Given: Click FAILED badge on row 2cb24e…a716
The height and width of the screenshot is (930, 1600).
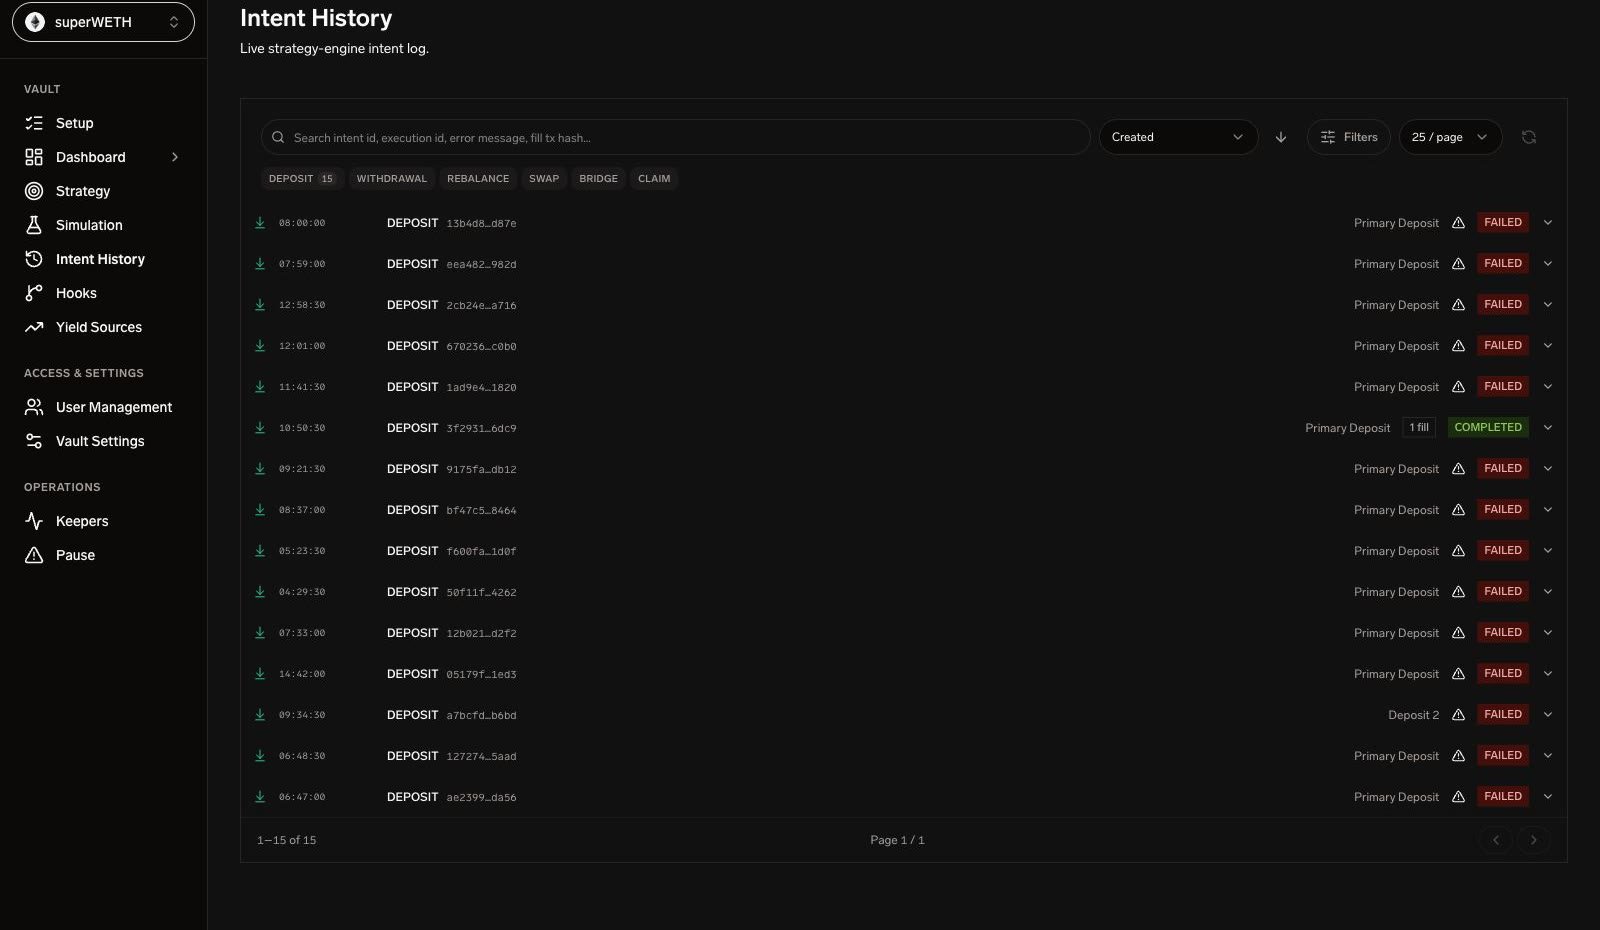Looking at the screenshot, I should click(1503, 305).
